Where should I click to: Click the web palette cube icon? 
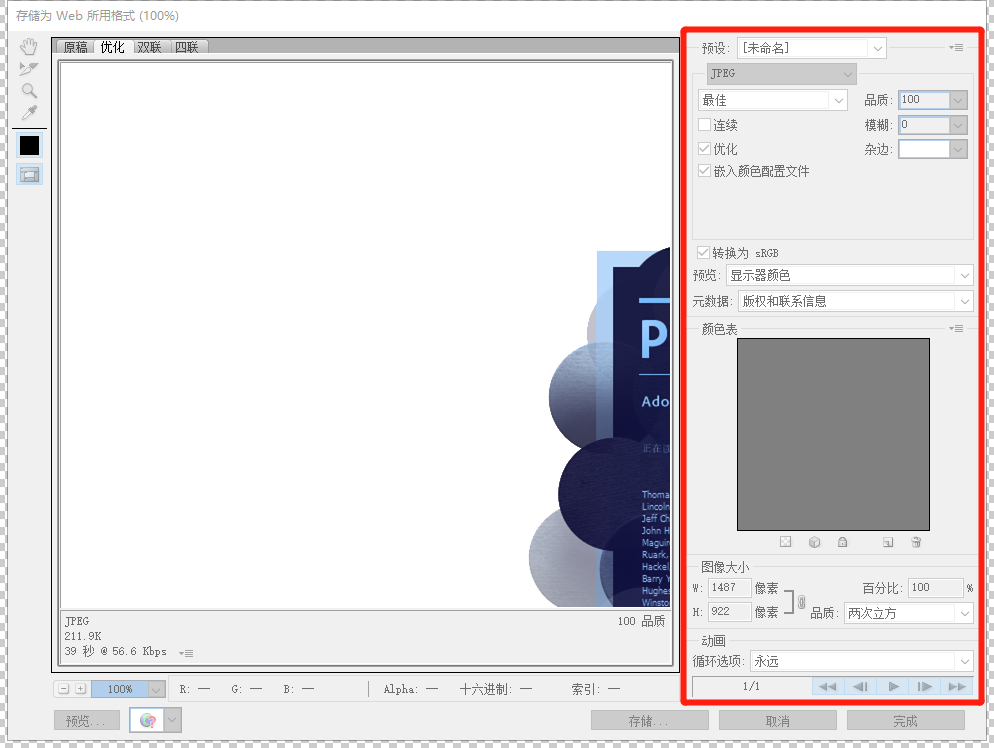[815, 542]
